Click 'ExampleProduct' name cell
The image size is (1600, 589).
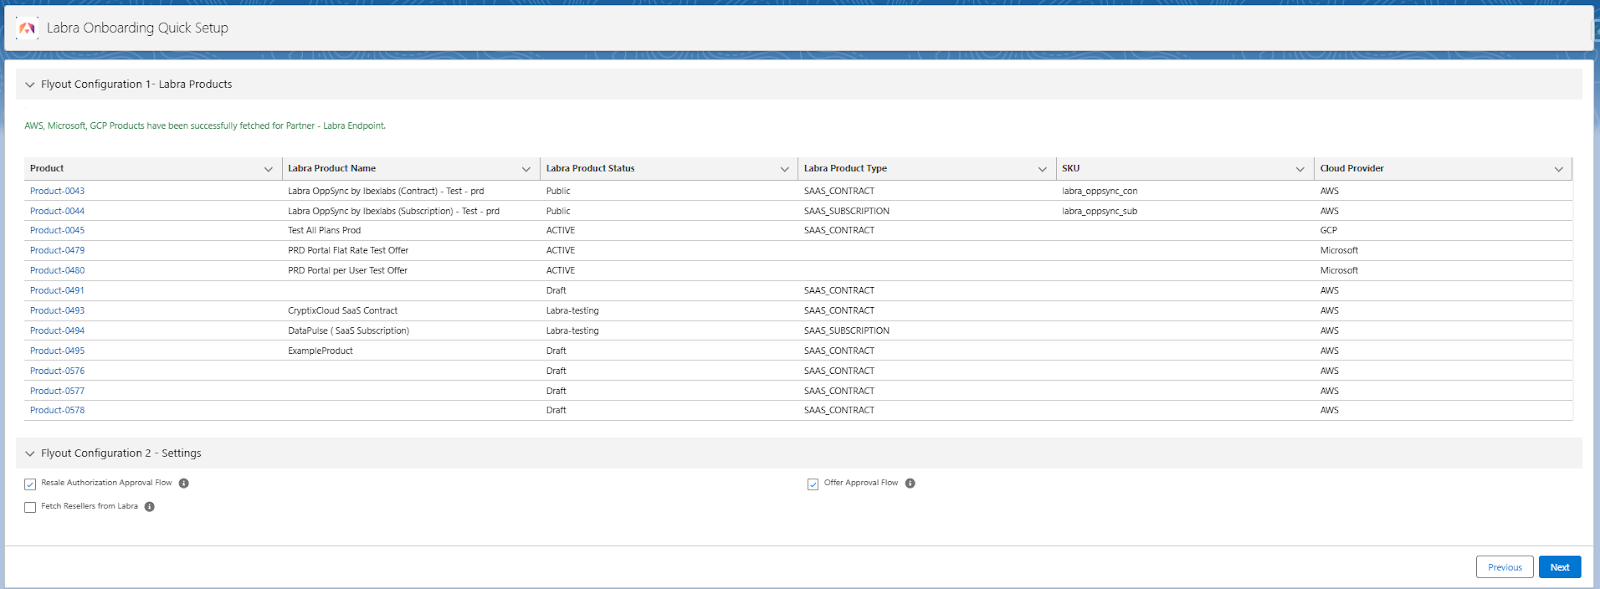(x=320, y=351)
